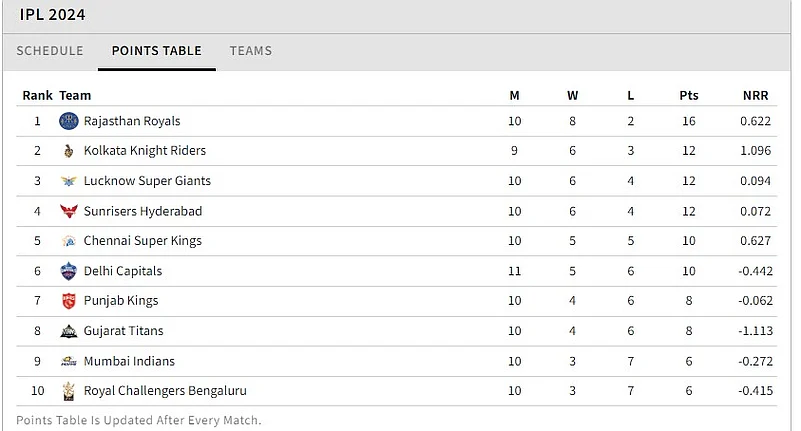Click the NRR column header

755,96
